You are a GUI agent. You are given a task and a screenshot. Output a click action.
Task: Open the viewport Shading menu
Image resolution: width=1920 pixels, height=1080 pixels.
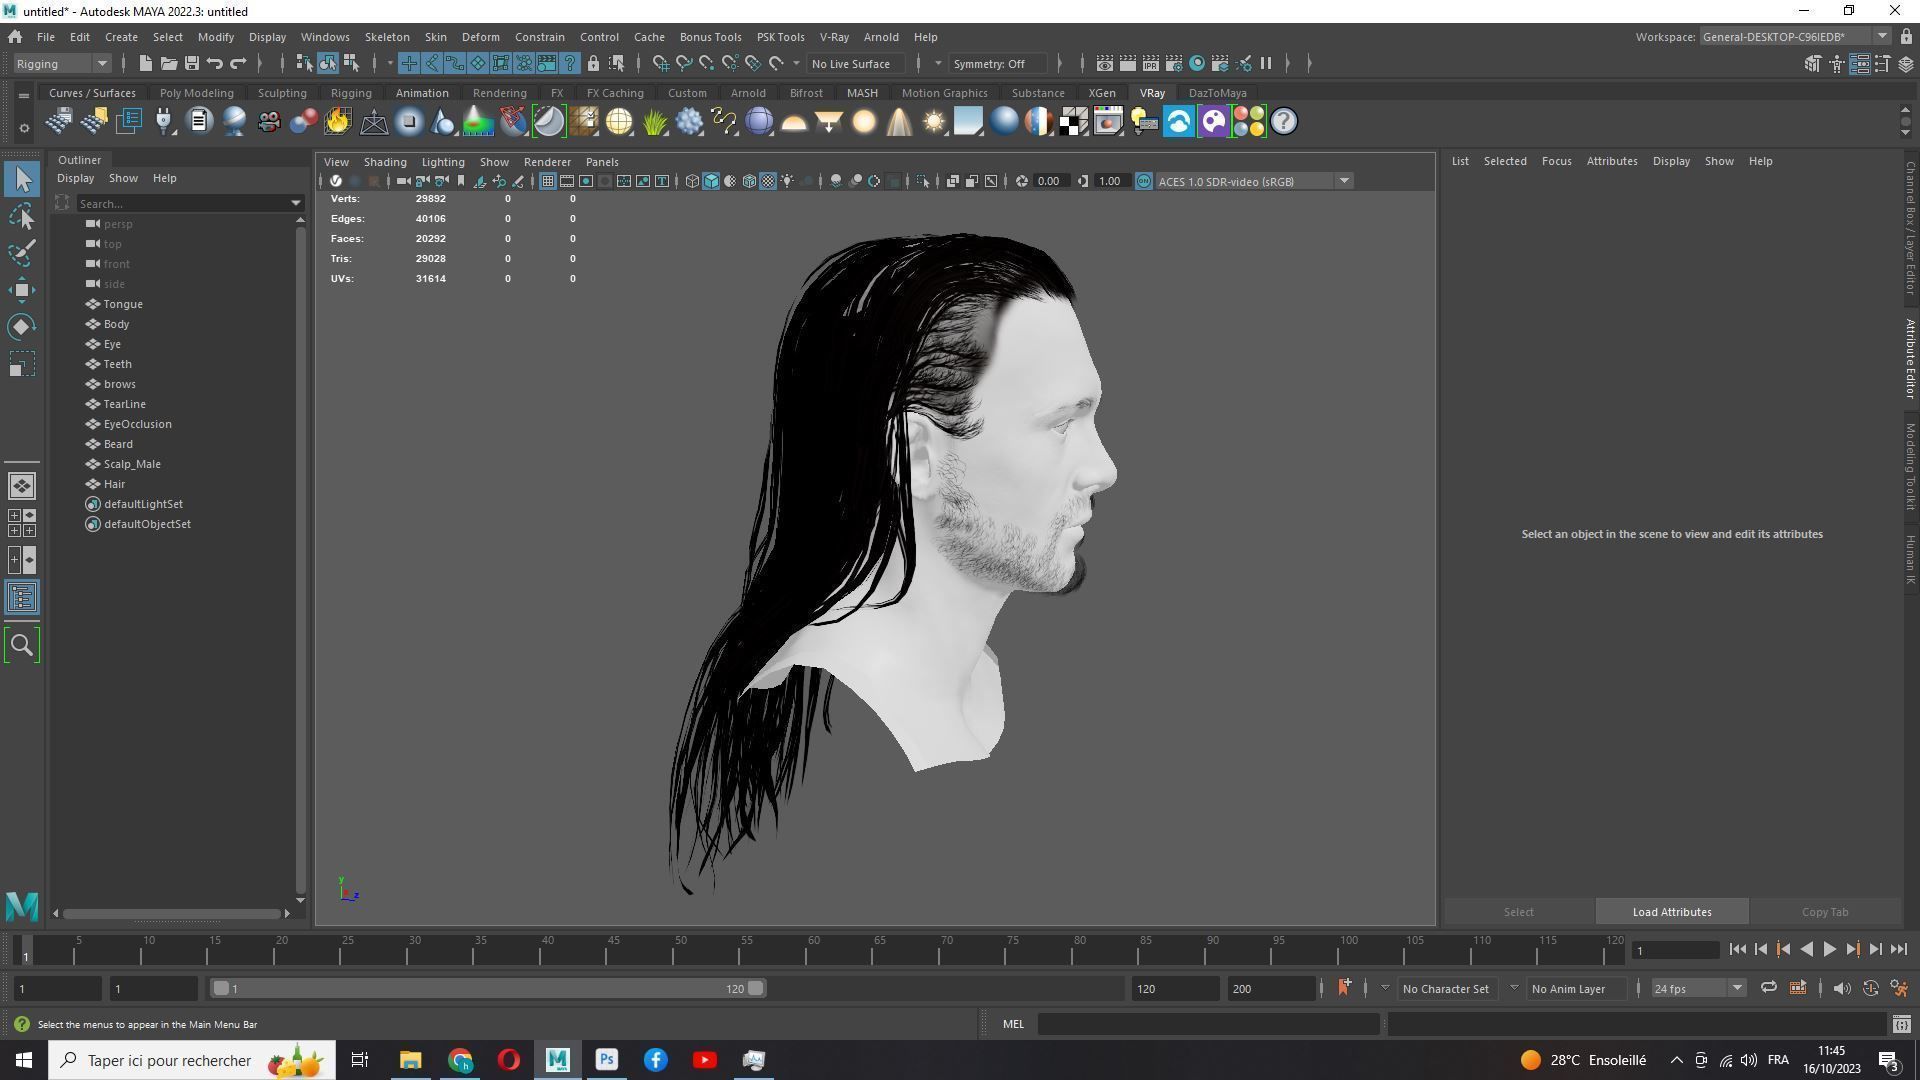tap(385, 162)
